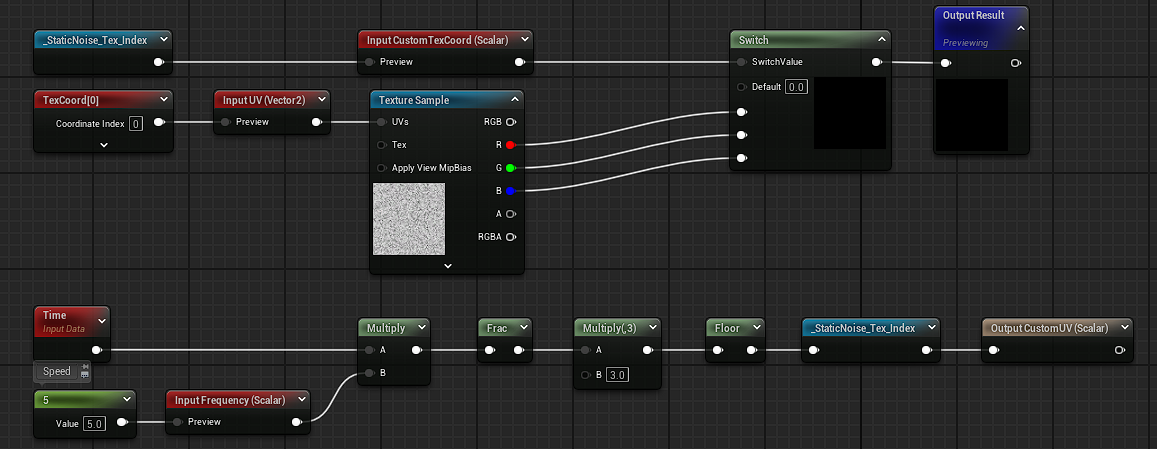1157x449 pixels.
Task: Click the TexCoord[0] output pin
Action: click(x=159, y=122)
